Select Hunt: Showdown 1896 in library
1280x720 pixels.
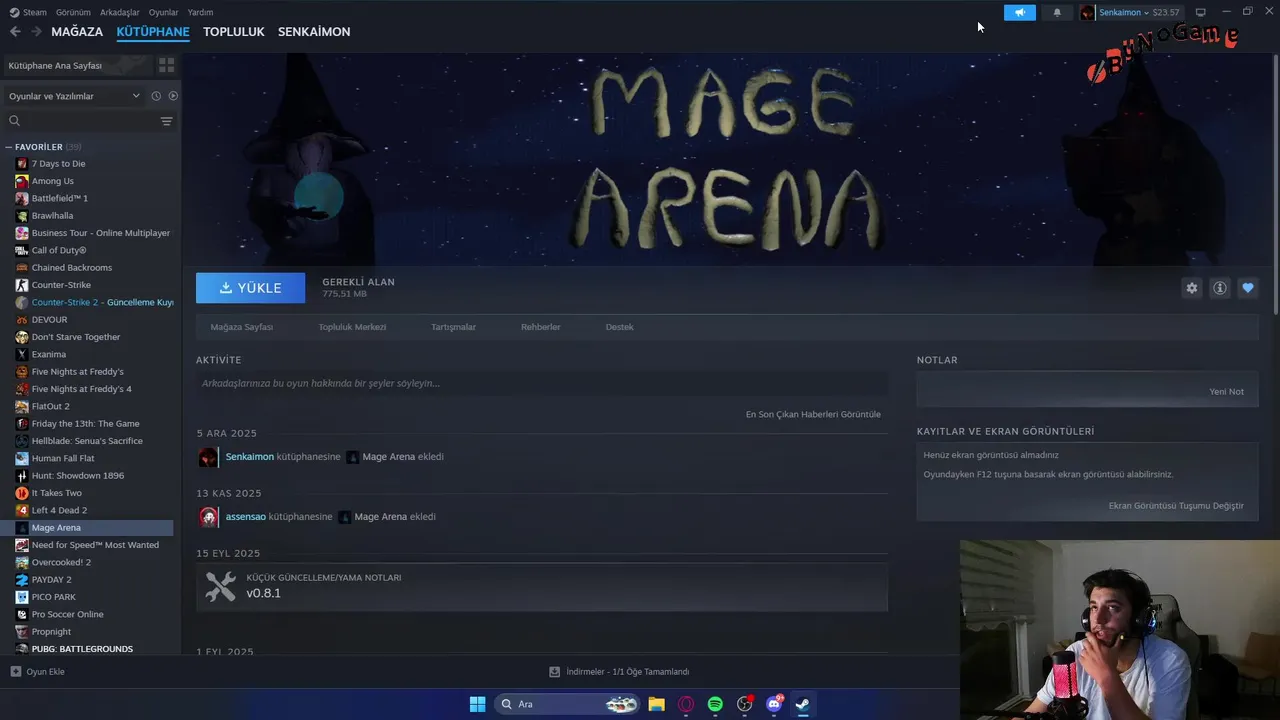click(78, 476)
